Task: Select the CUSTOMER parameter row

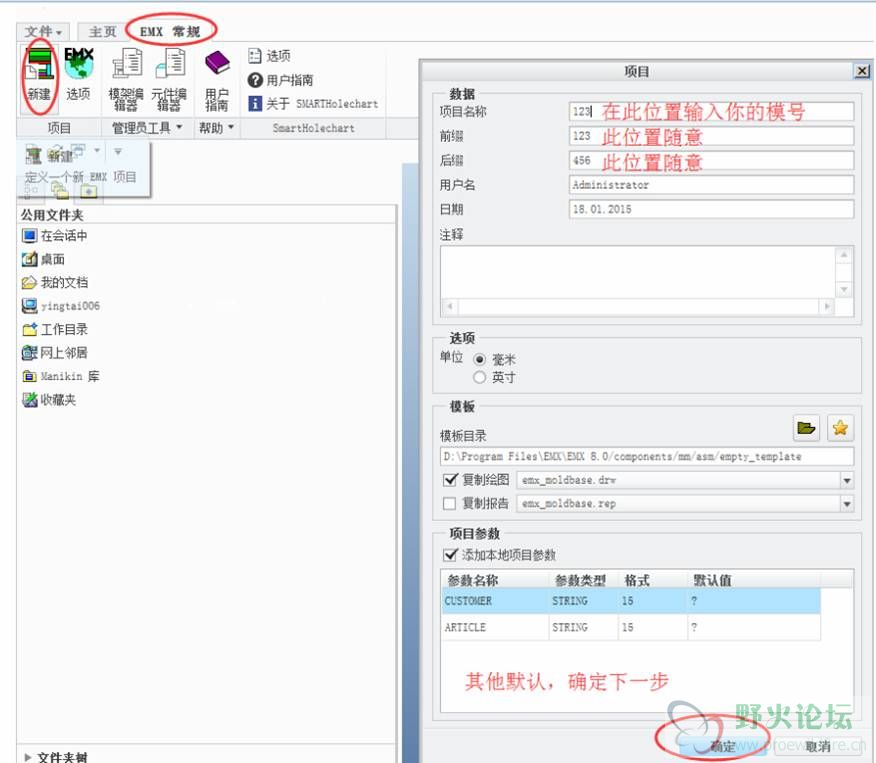Action: click(x=631, y=601)
